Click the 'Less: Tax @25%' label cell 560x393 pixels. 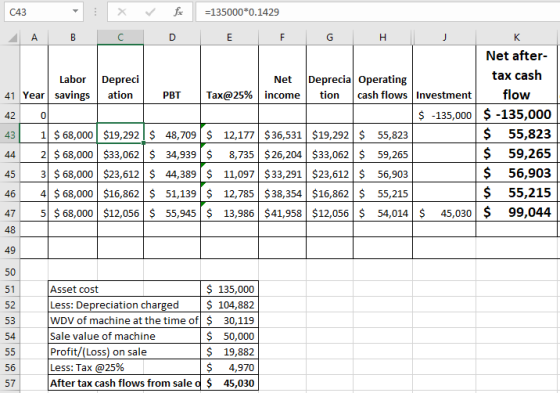pos(124,367)
